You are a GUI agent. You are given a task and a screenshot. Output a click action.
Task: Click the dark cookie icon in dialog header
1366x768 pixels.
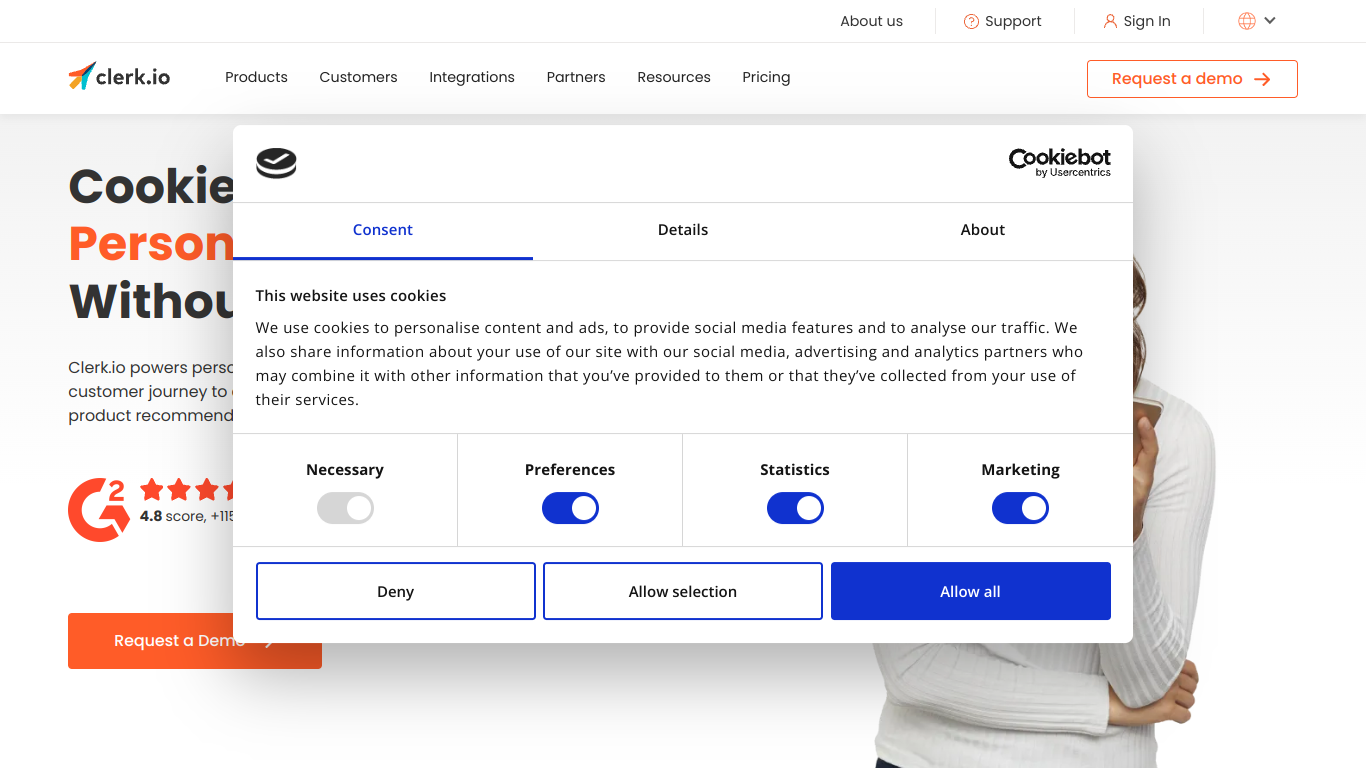click(x=276, y=163)
